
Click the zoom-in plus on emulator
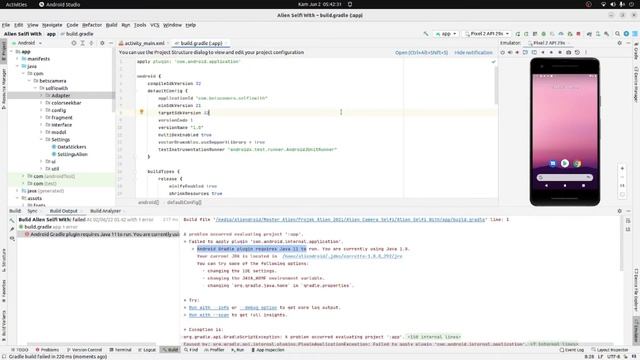(622, 168)
